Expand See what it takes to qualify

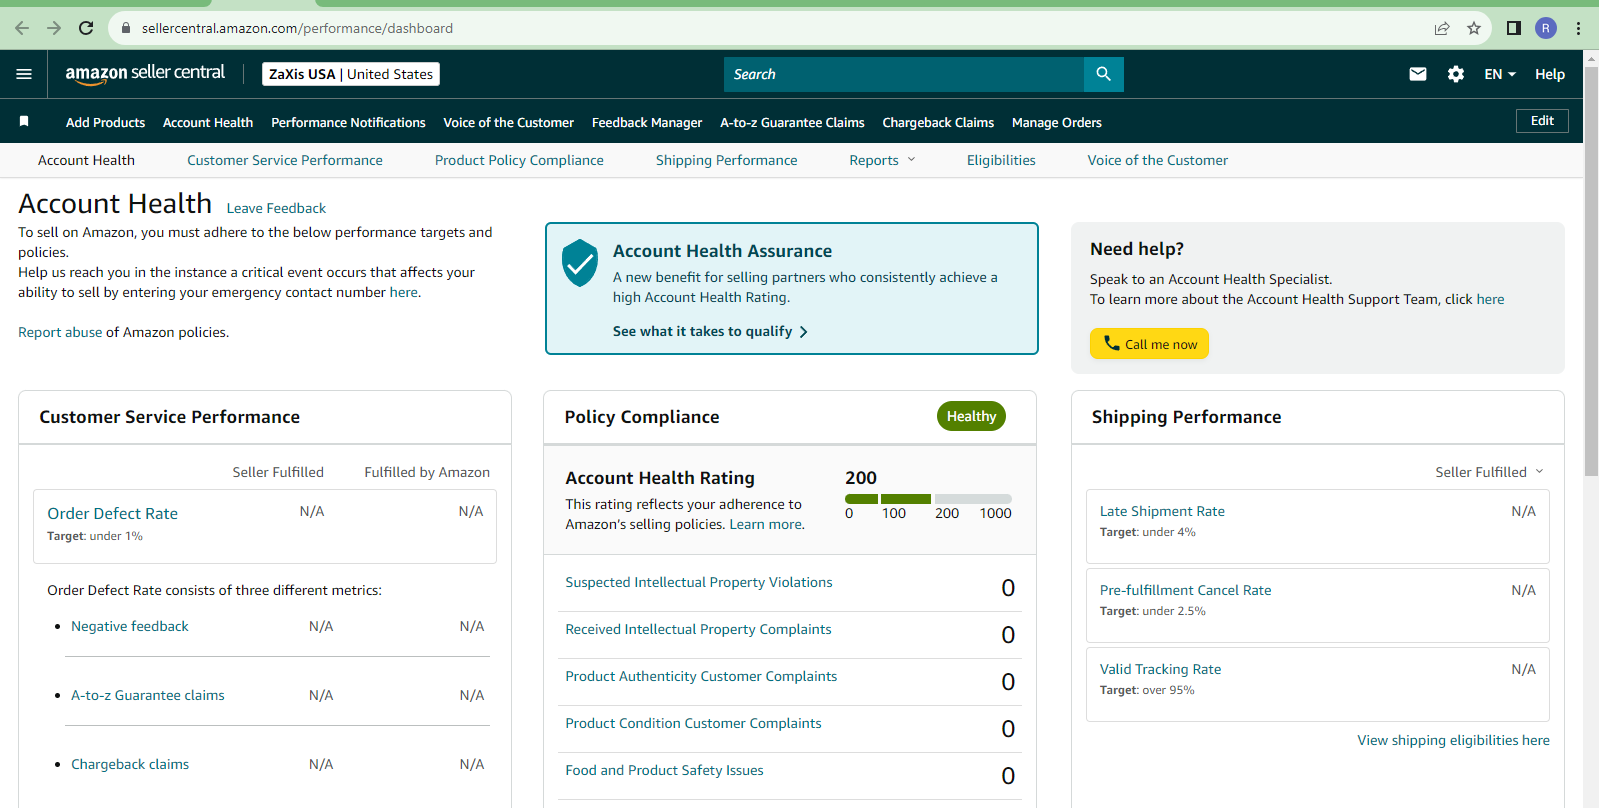click(x=710, y=331)
